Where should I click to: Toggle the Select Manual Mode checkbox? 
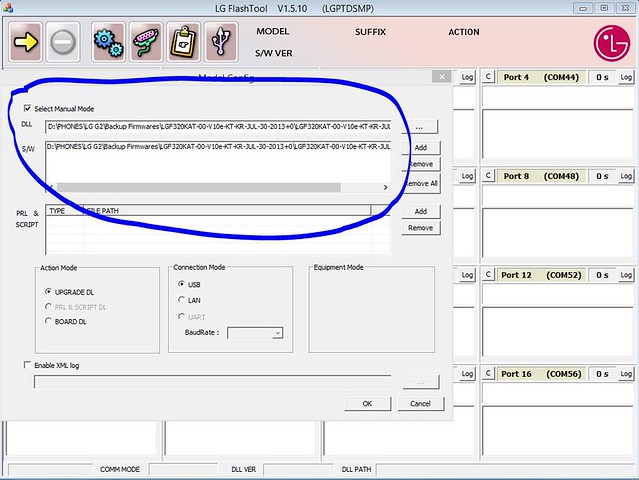27,108
